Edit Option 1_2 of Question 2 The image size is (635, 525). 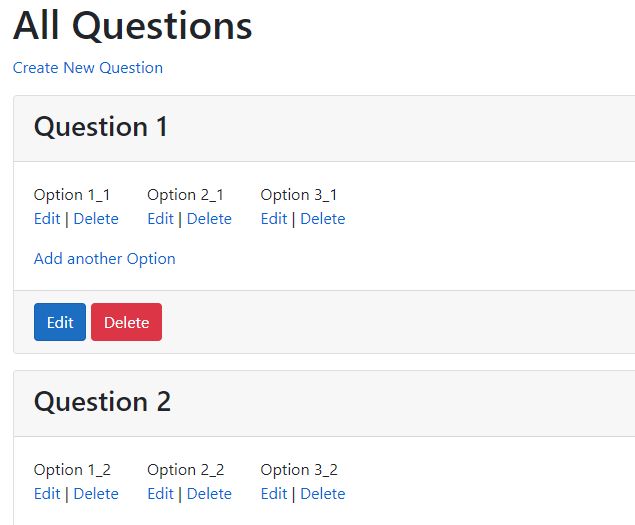tap(47, 494)
